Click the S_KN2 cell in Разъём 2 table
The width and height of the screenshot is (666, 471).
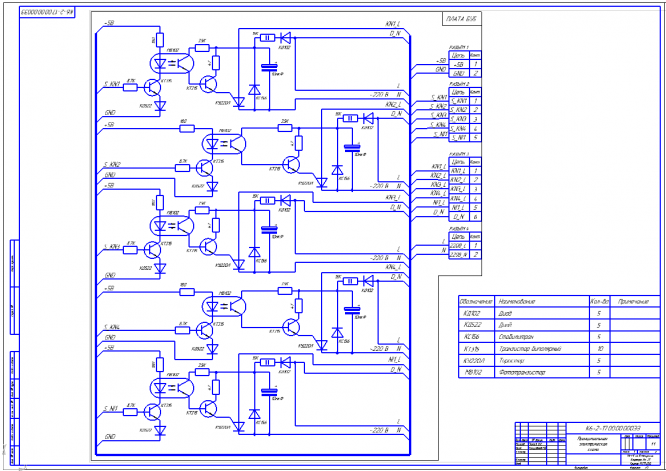459,110
